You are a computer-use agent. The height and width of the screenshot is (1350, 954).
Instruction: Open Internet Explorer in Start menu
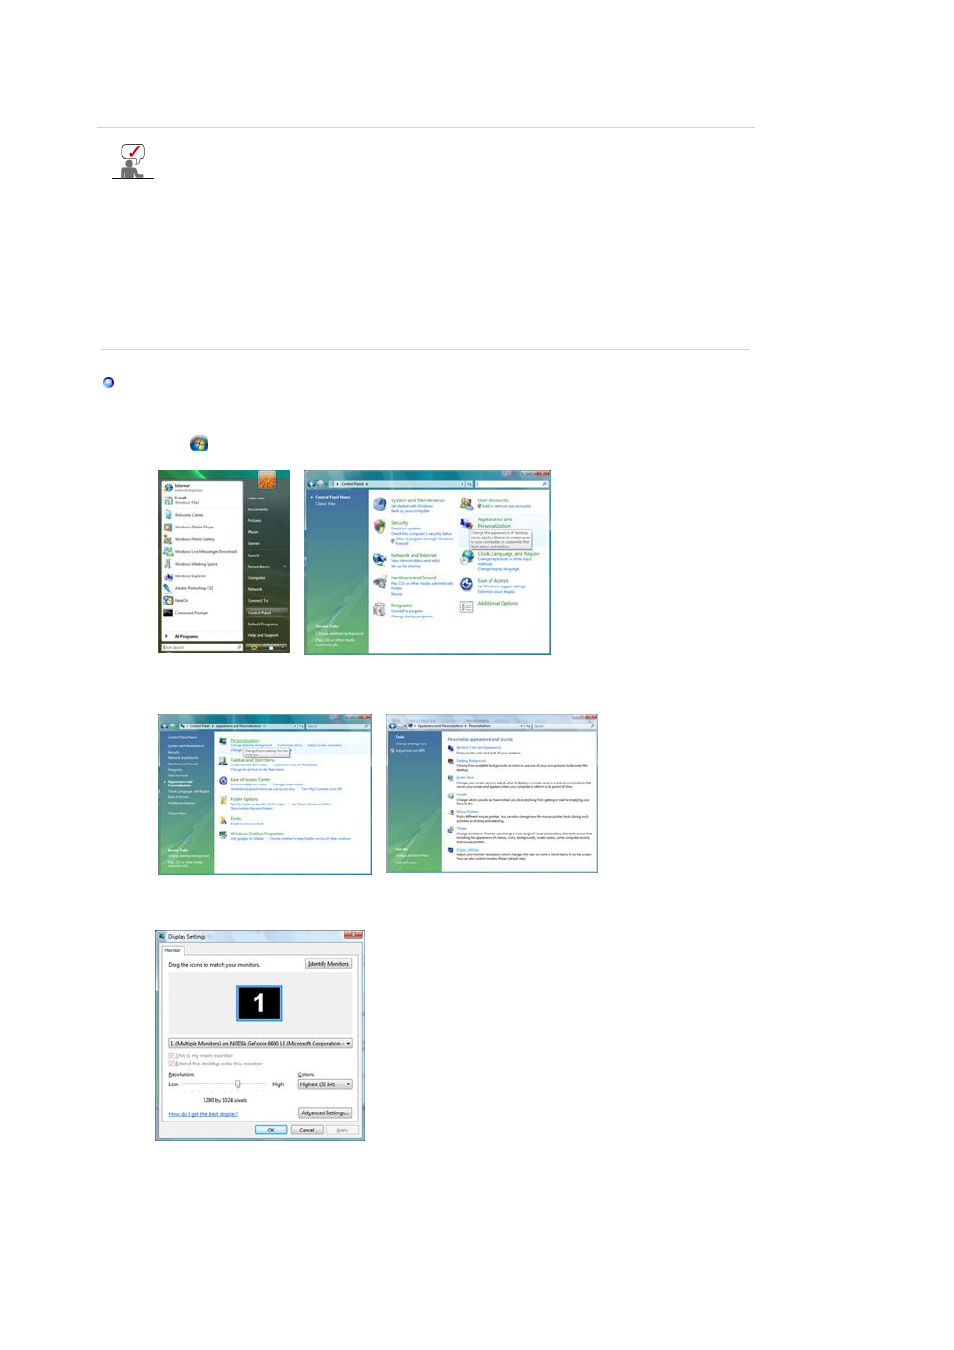pos(183,487)
